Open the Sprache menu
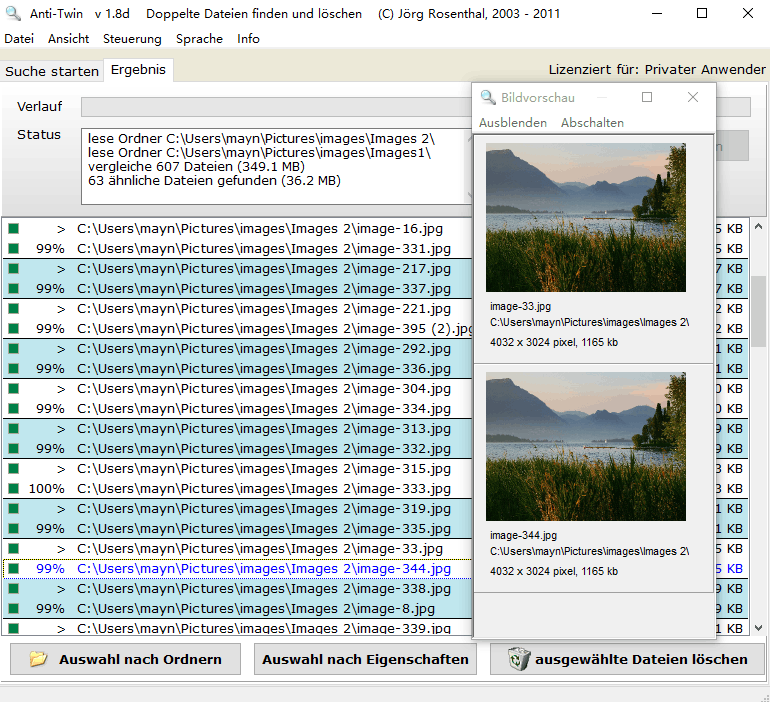 pos(199,39)
